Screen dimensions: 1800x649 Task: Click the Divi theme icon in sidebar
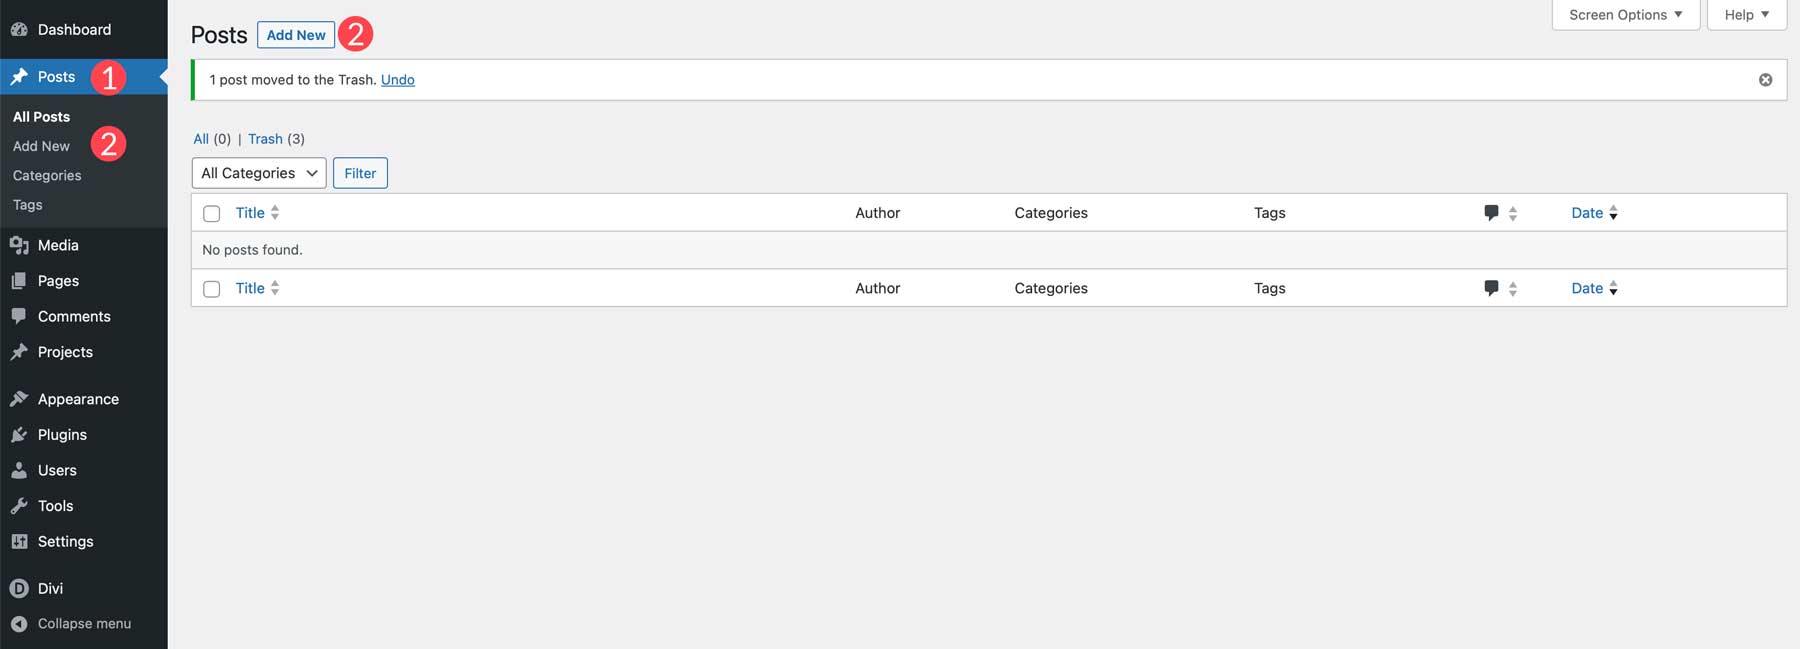pos(19,588)
